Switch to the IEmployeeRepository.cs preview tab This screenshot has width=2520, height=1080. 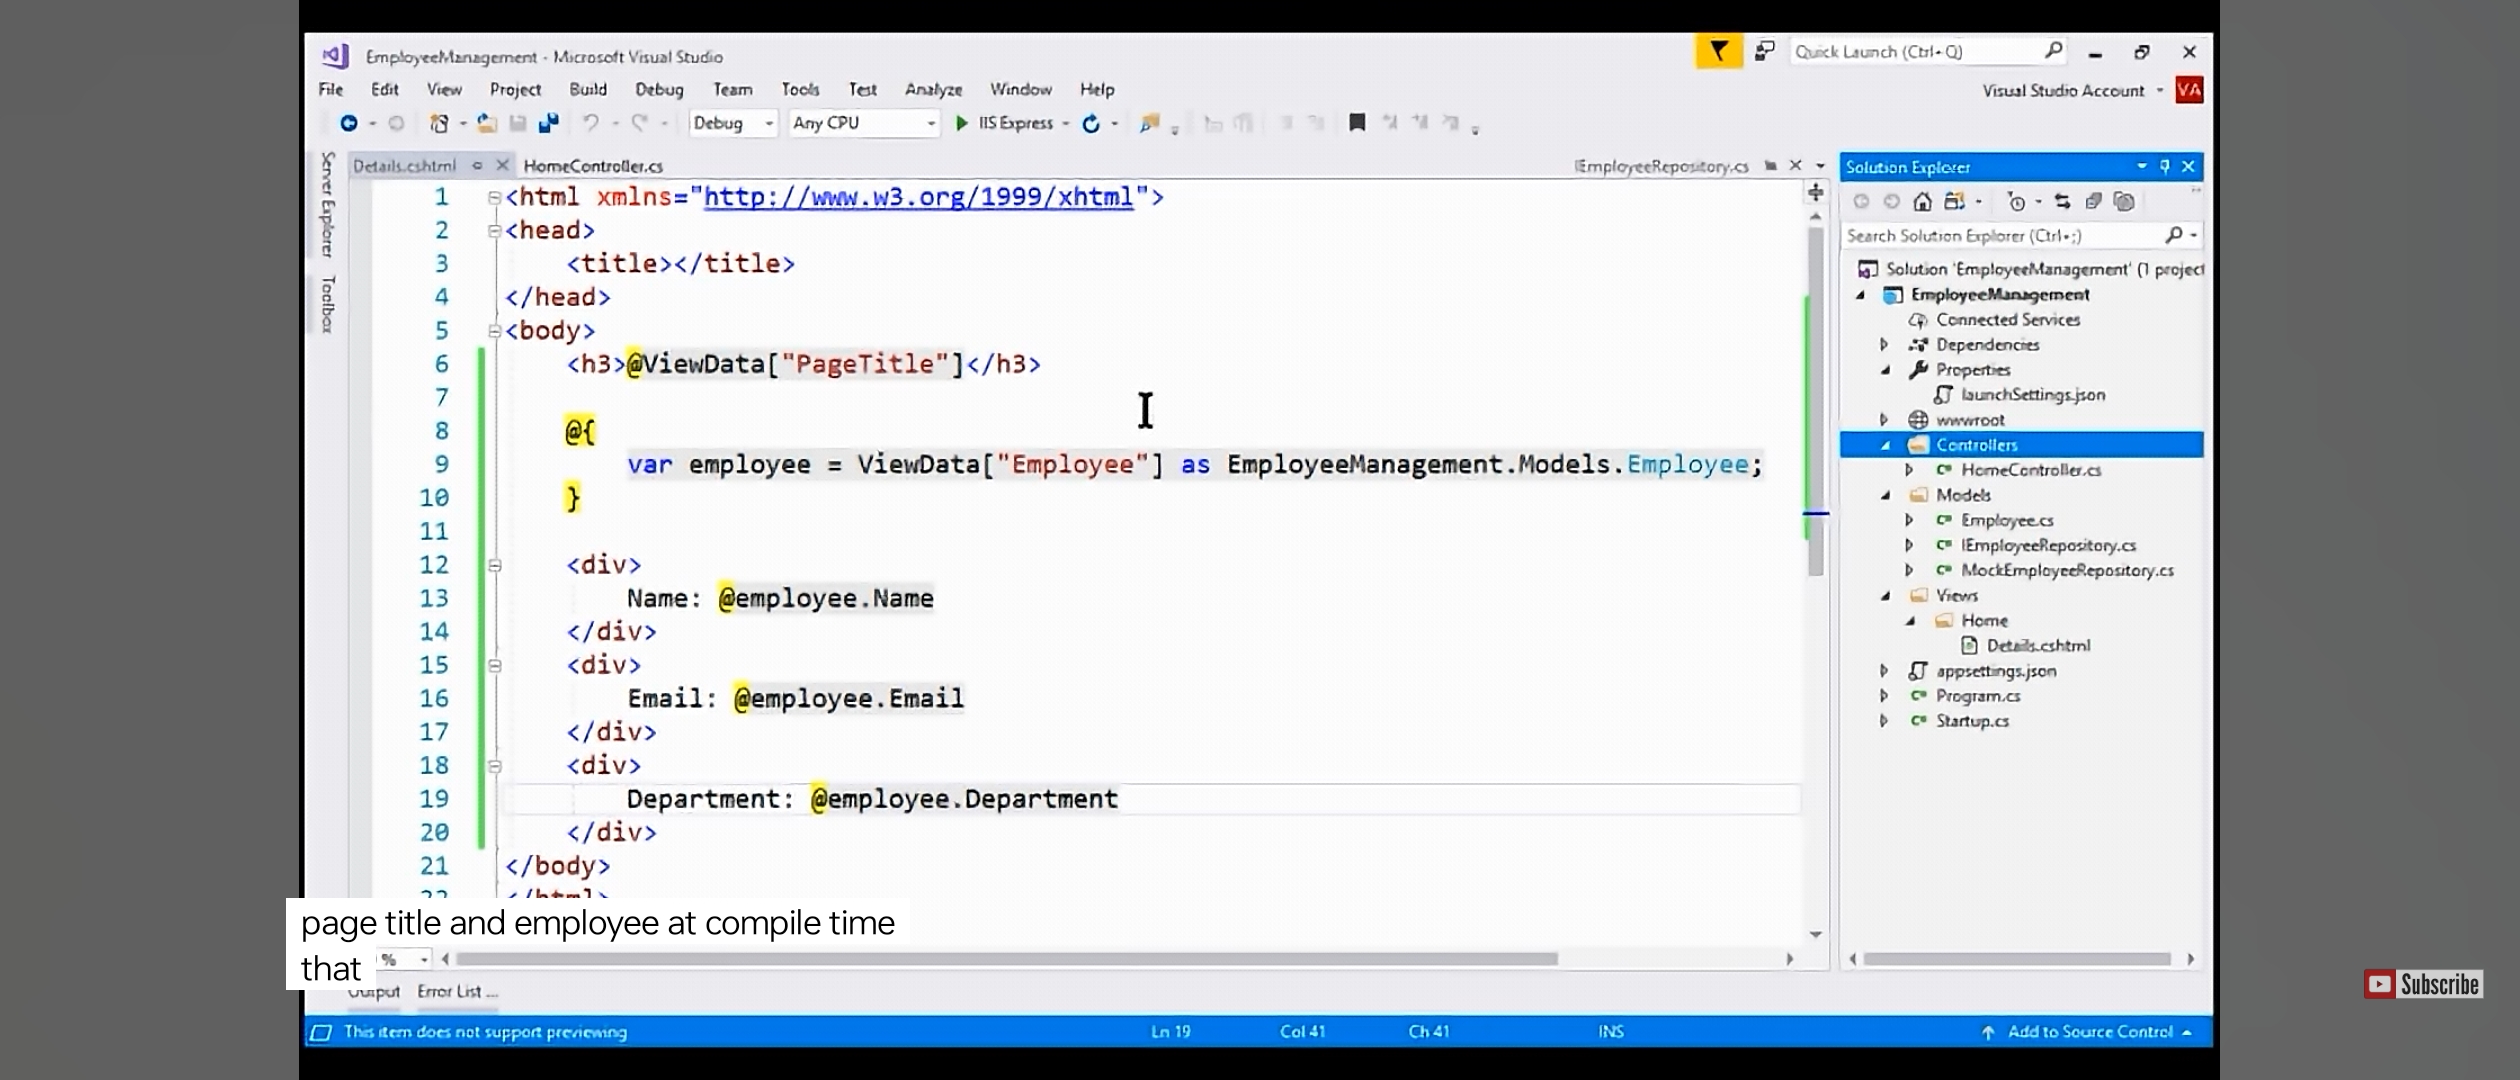point(1661,166)
